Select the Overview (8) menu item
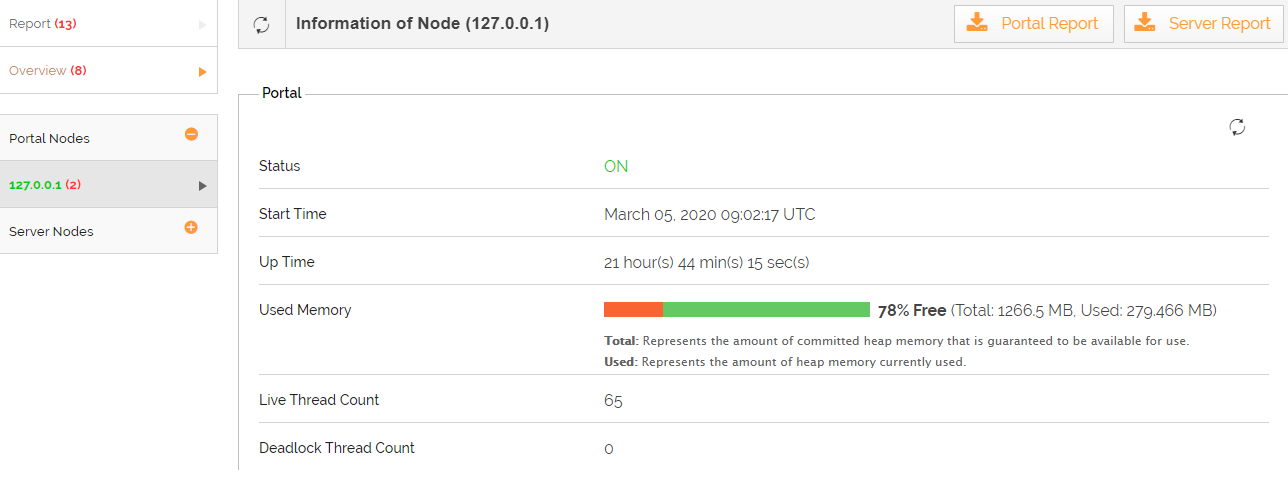 [48, 71]
